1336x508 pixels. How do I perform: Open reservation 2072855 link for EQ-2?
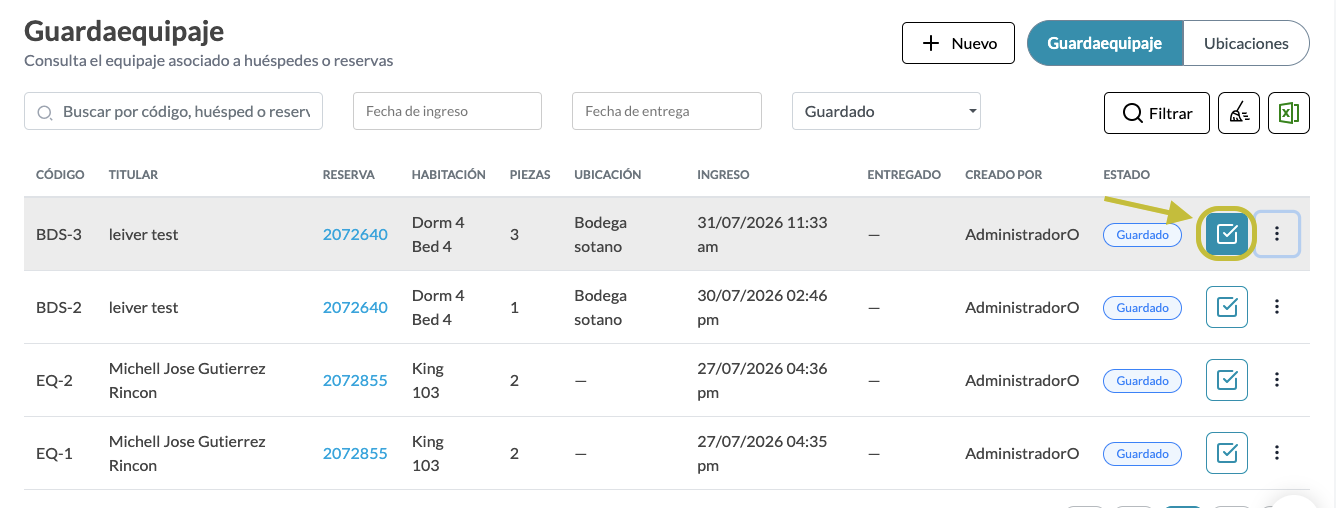coord(355,380)
